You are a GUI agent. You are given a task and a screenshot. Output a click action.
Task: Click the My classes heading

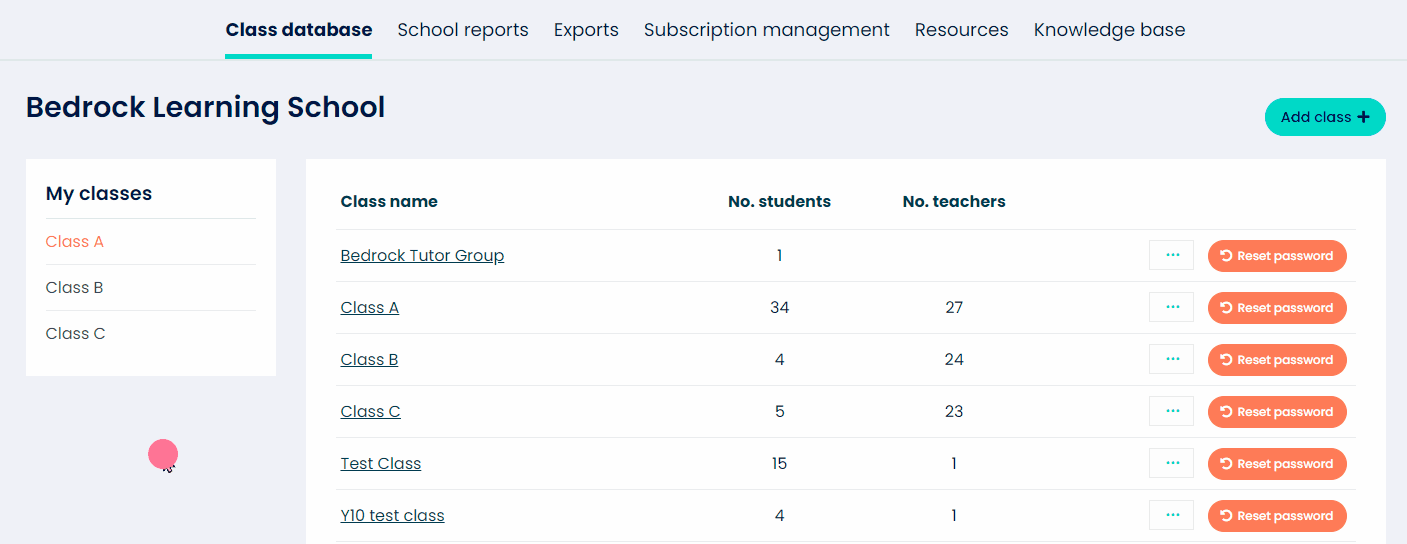(99, 194)
